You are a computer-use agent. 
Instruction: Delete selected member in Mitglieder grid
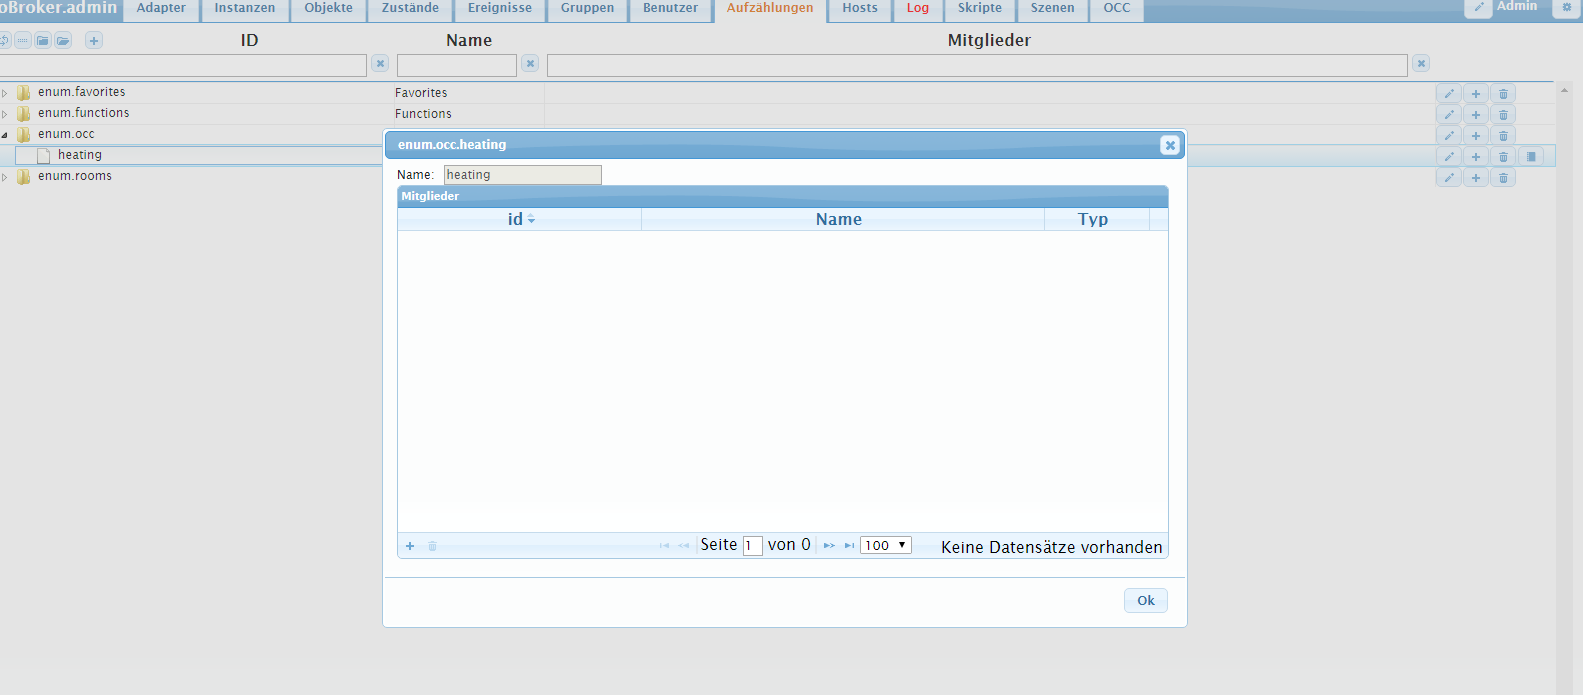433,546
